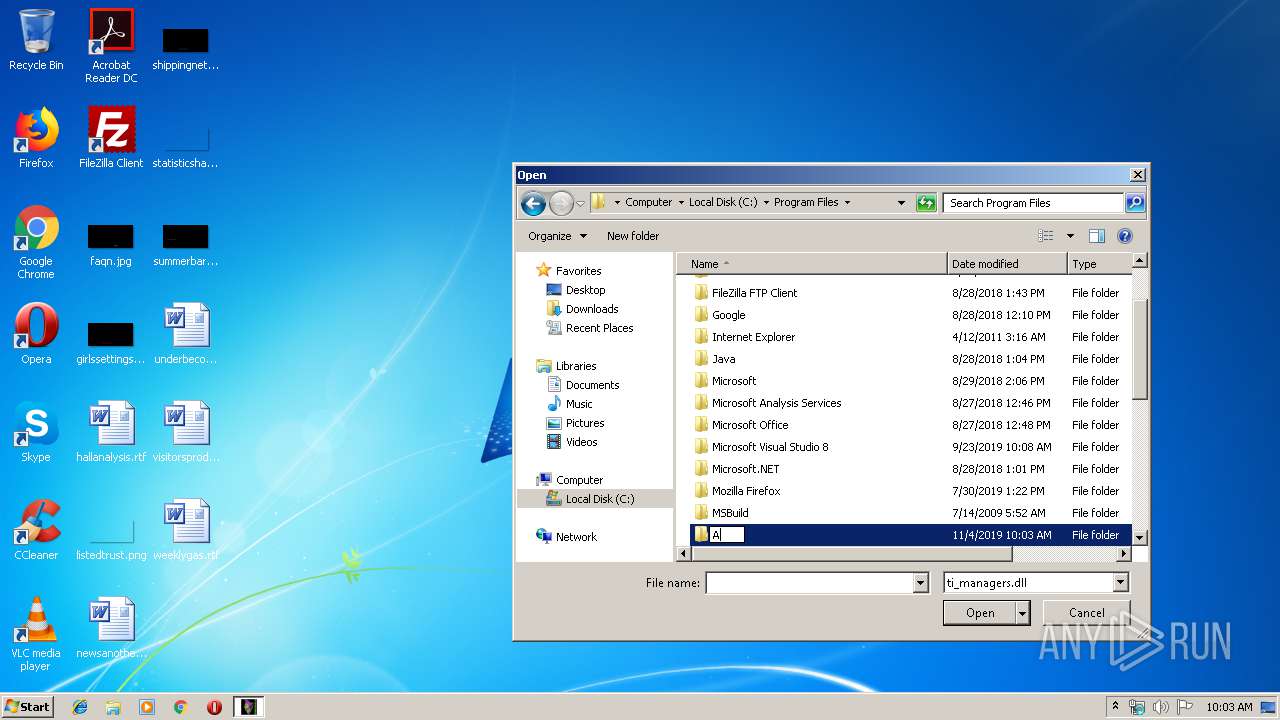The image size is (1280, 720).
Task: Select Desktop in the navigation pane
Action: 585,290
